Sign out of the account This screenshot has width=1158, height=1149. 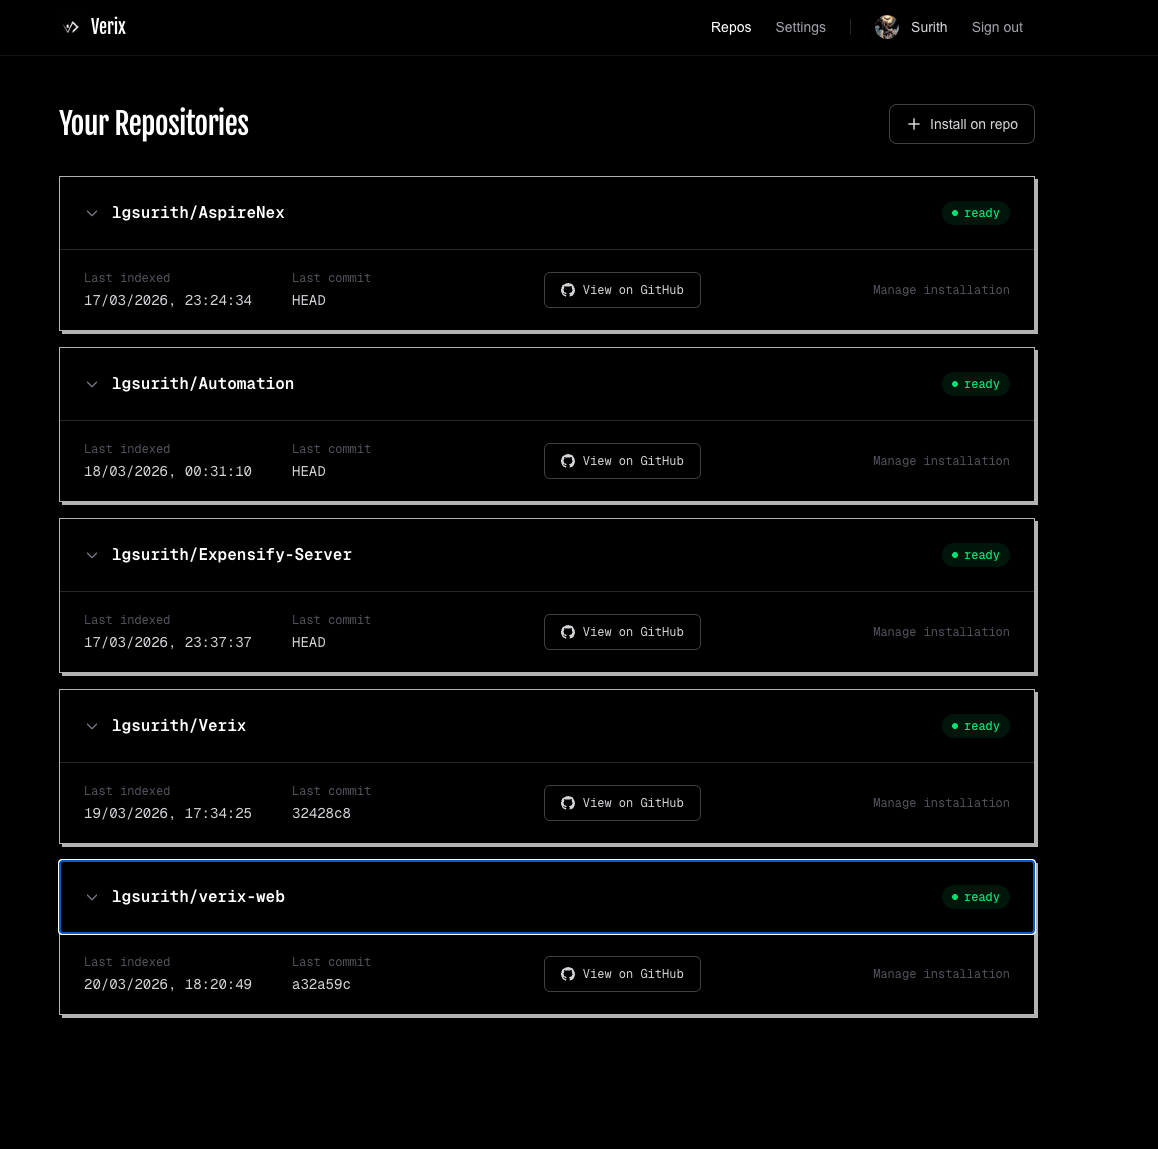(996, 27)
